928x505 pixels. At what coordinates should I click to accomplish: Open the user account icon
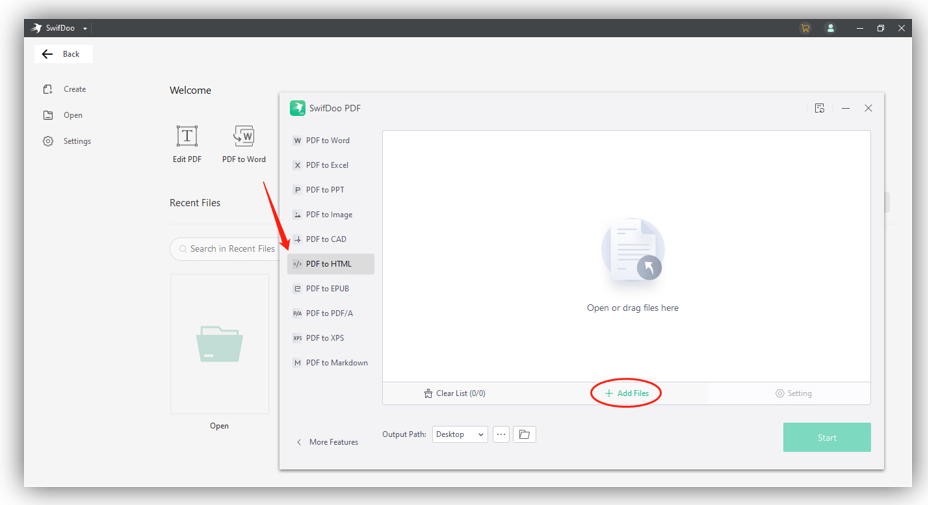(830, 28)
